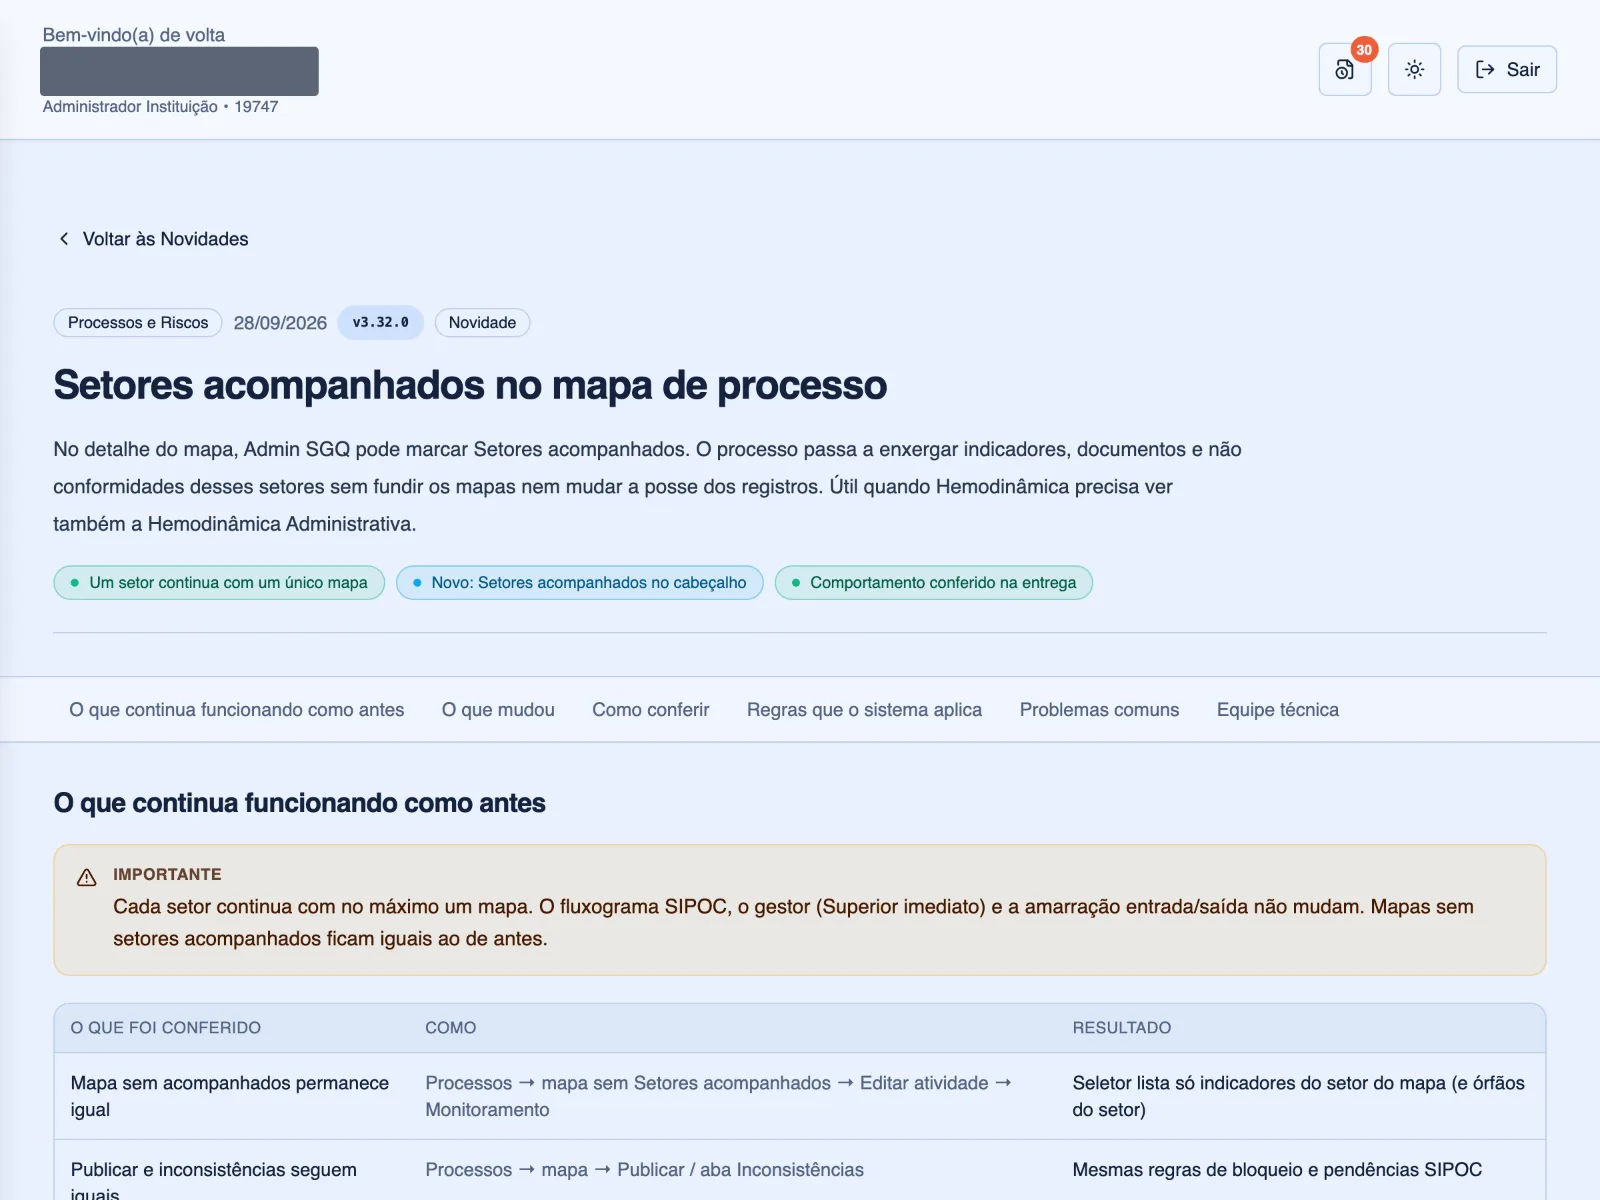This screenshot has height=1200, width=1600.
Task: Open the Equipe técnica tab
Action: pyautogui.click(x=1278, y=710)
